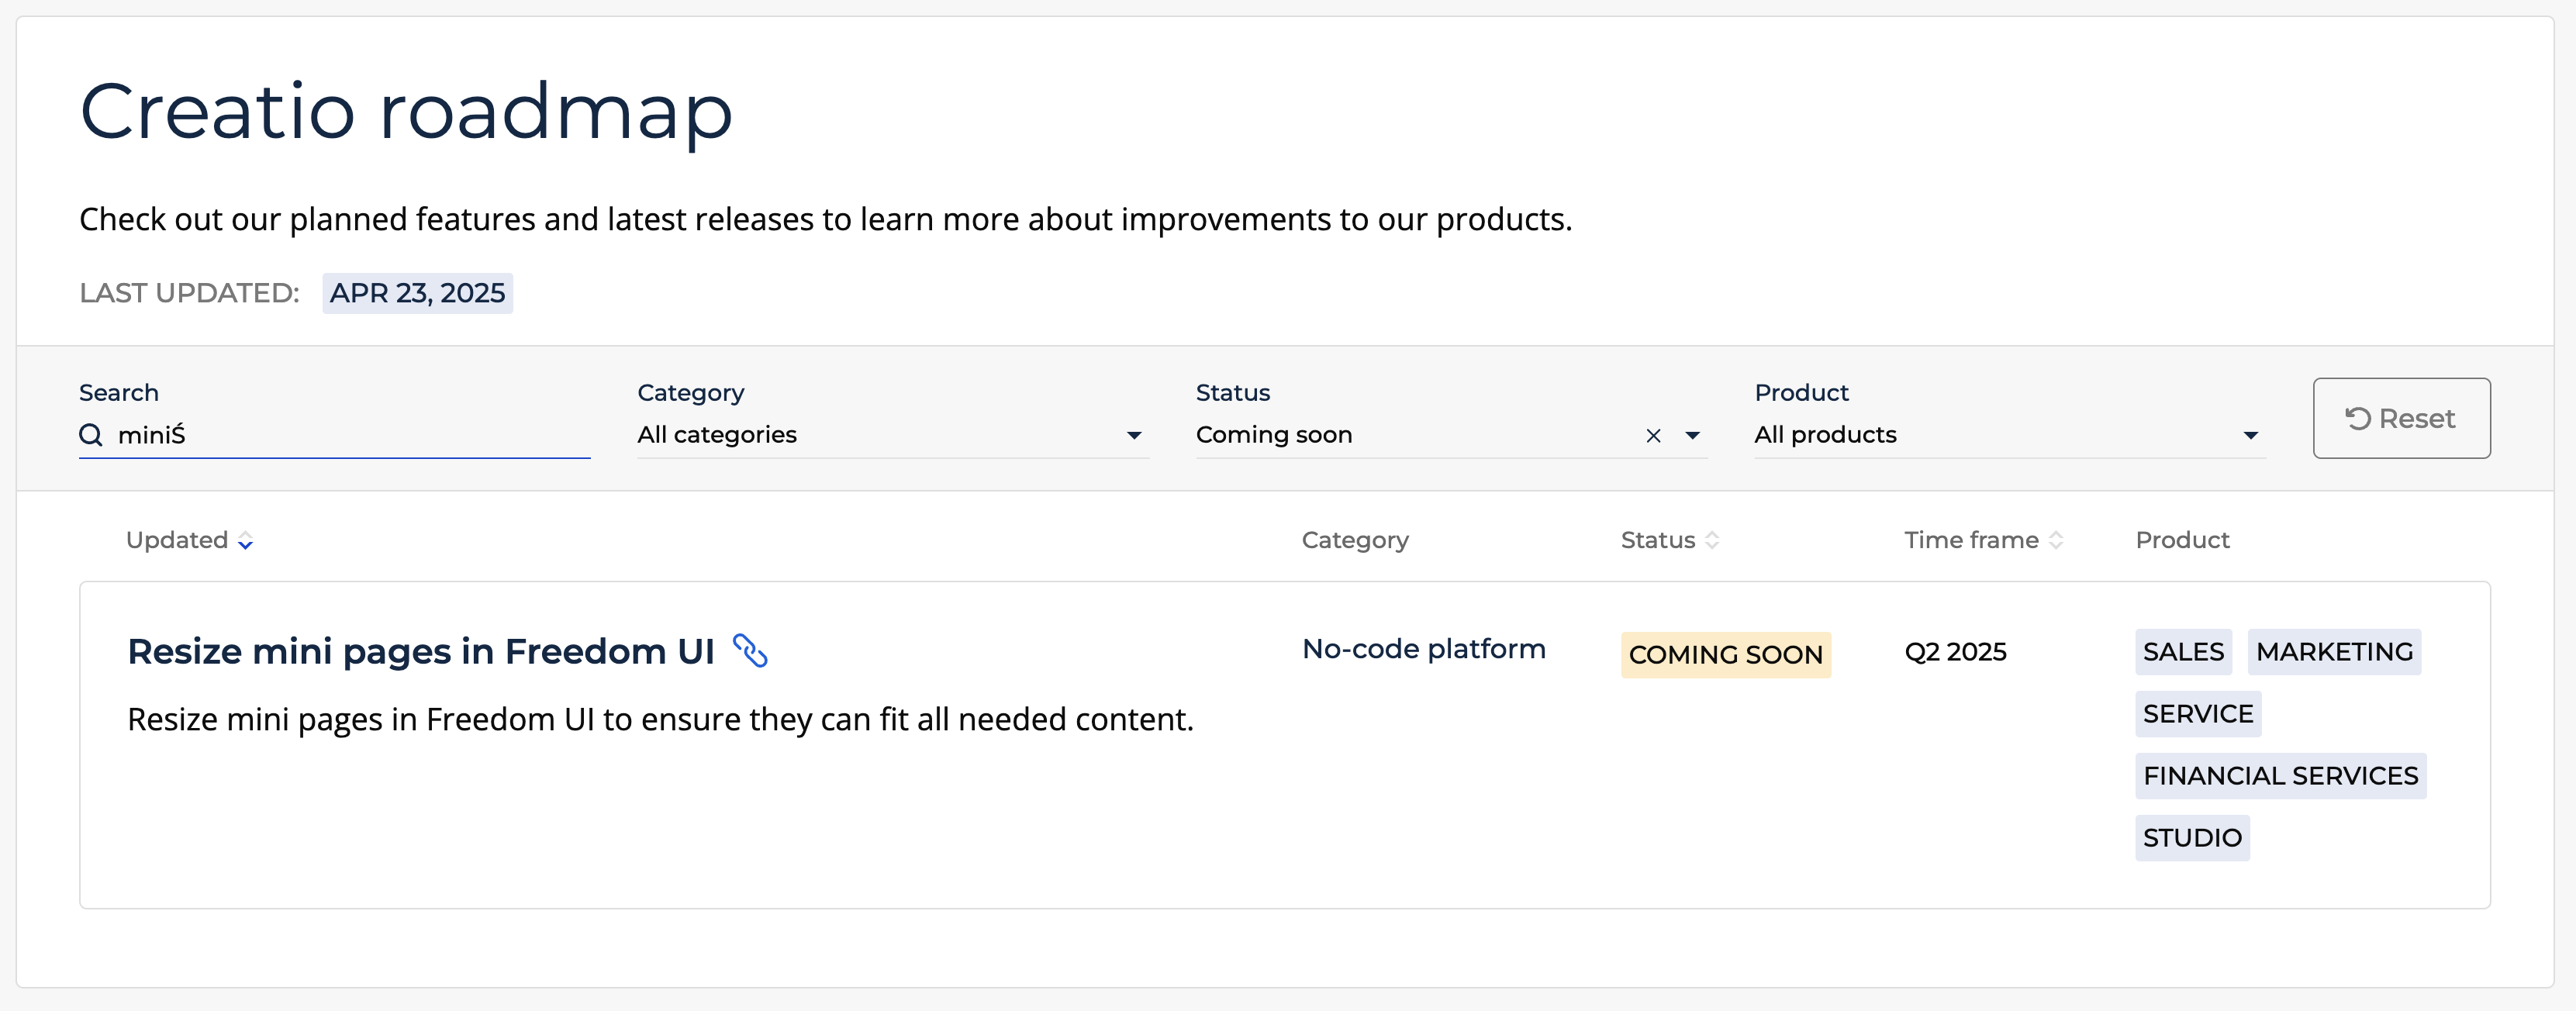This screenshot has height=1011, width=2576.
Task: Open the Status dropdown arrow
Action: coord(1692,436)
